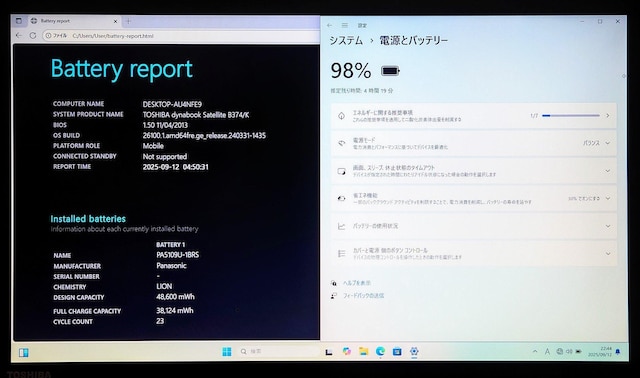
Task: Expand the screen and sleep timeout section
Action: pos(608,171)
